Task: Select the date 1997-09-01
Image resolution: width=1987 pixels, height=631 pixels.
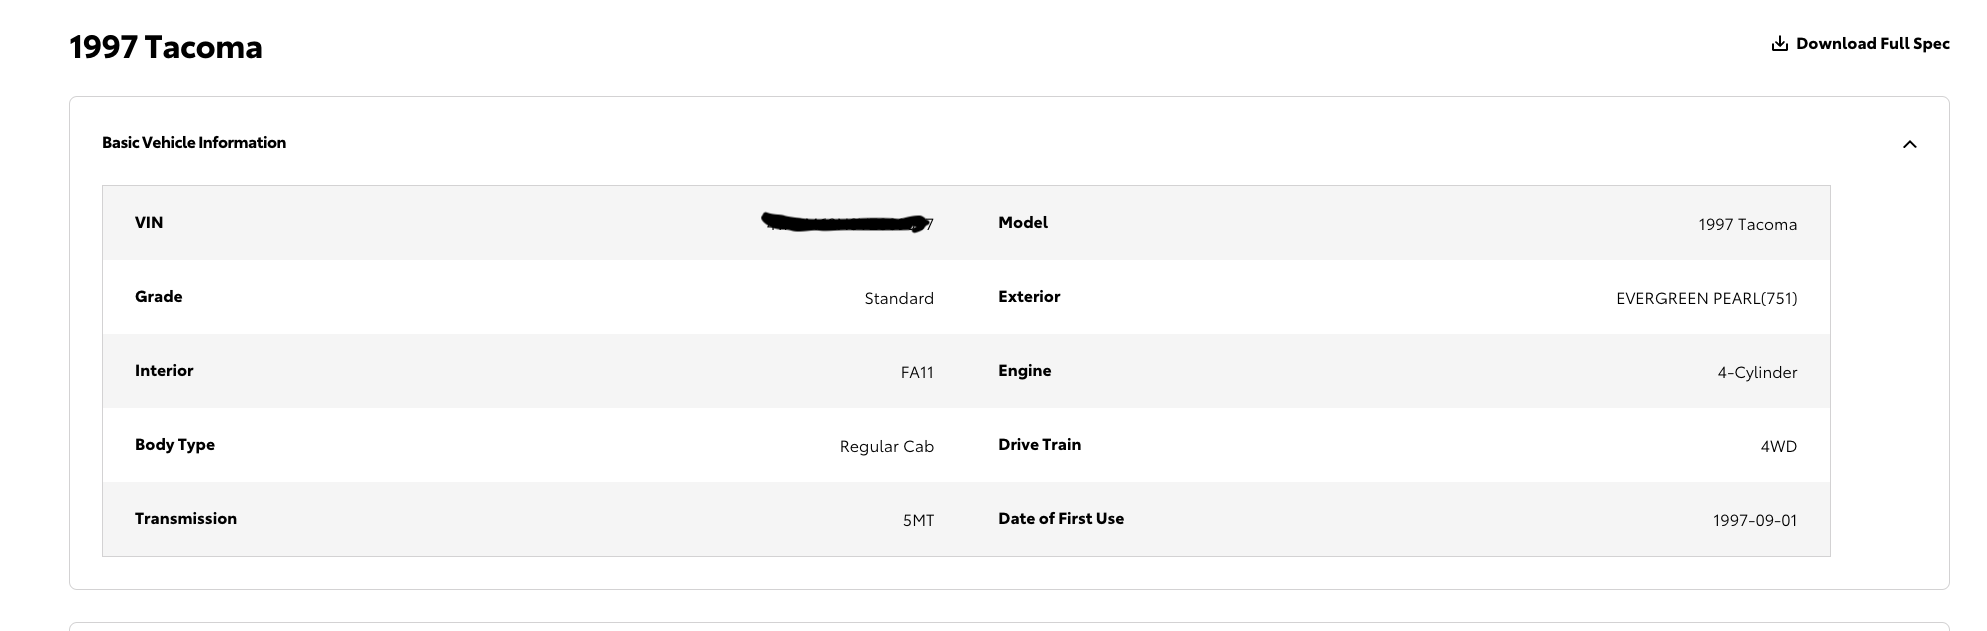Action: click(1755, 521)
